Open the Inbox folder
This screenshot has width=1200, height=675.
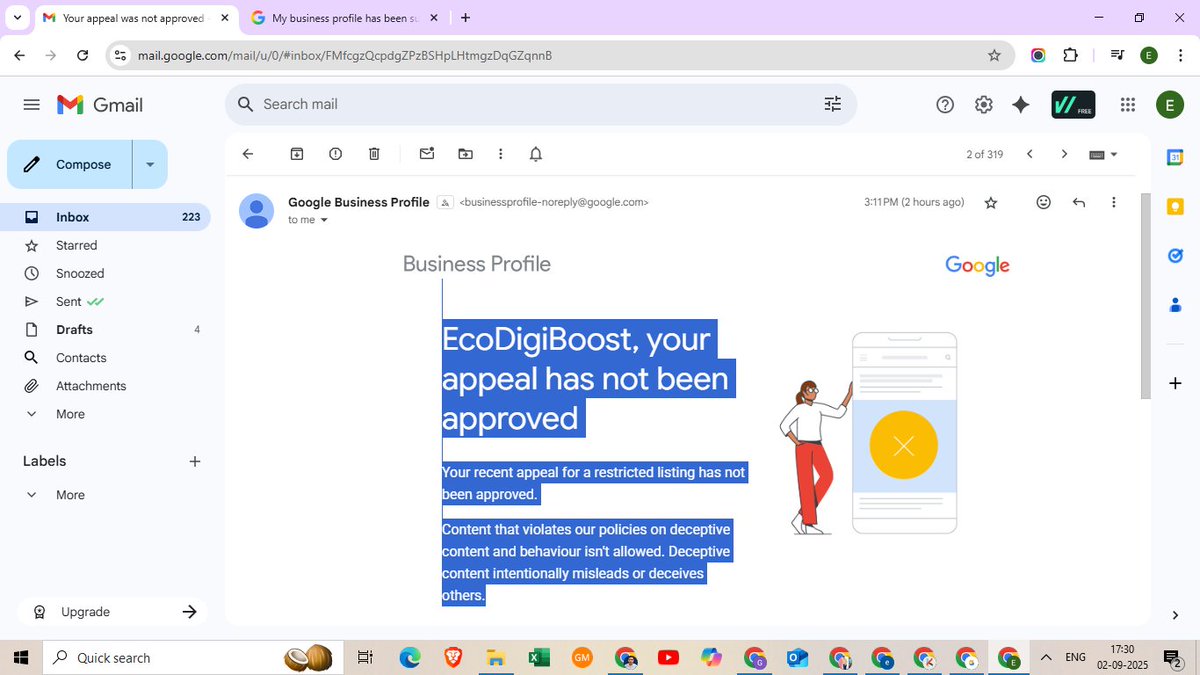tap(105, 217)
